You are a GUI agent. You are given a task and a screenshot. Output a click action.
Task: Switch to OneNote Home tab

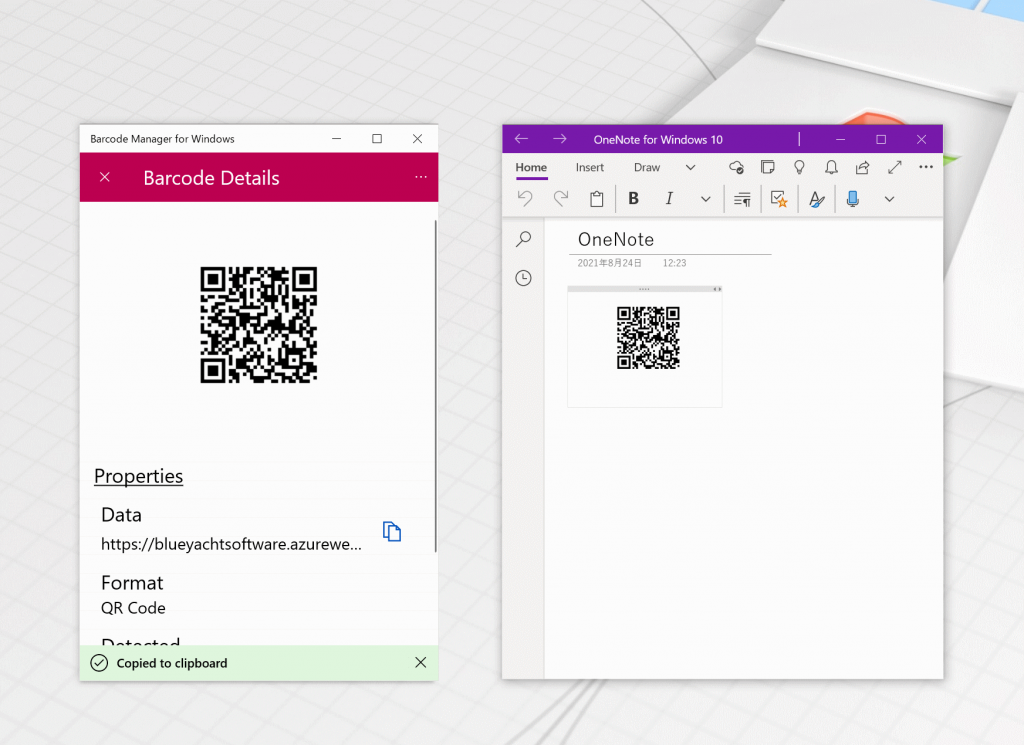[531, 168]
